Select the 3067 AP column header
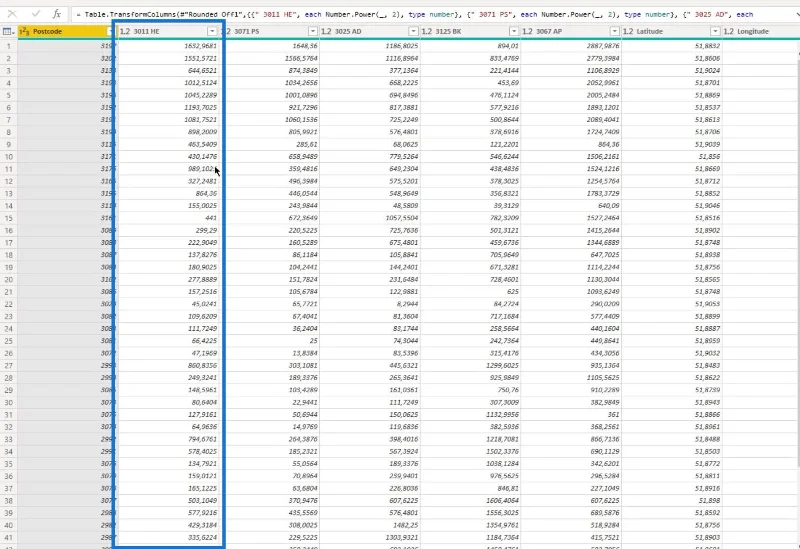Screen dimensions: 800x549 [570, 32]
